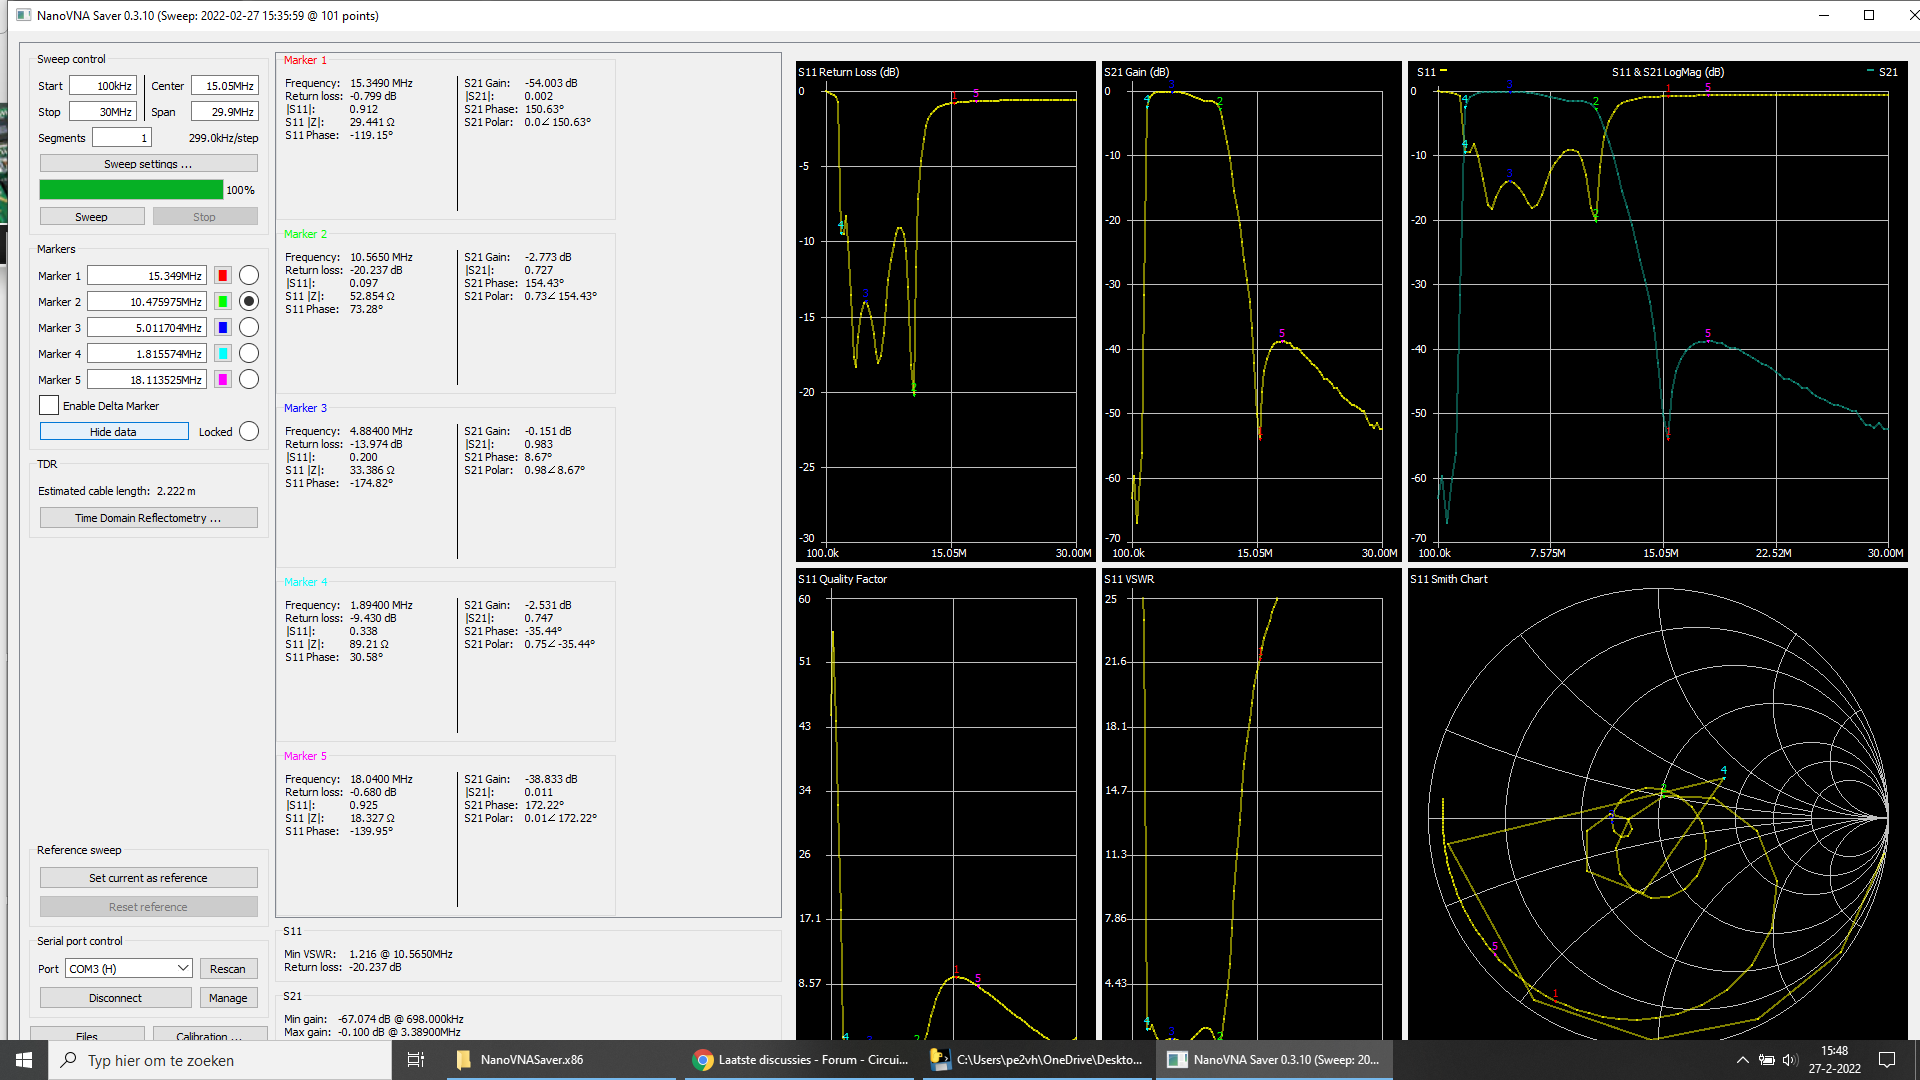Click the Rescan ports button

(x=228, y=968)
